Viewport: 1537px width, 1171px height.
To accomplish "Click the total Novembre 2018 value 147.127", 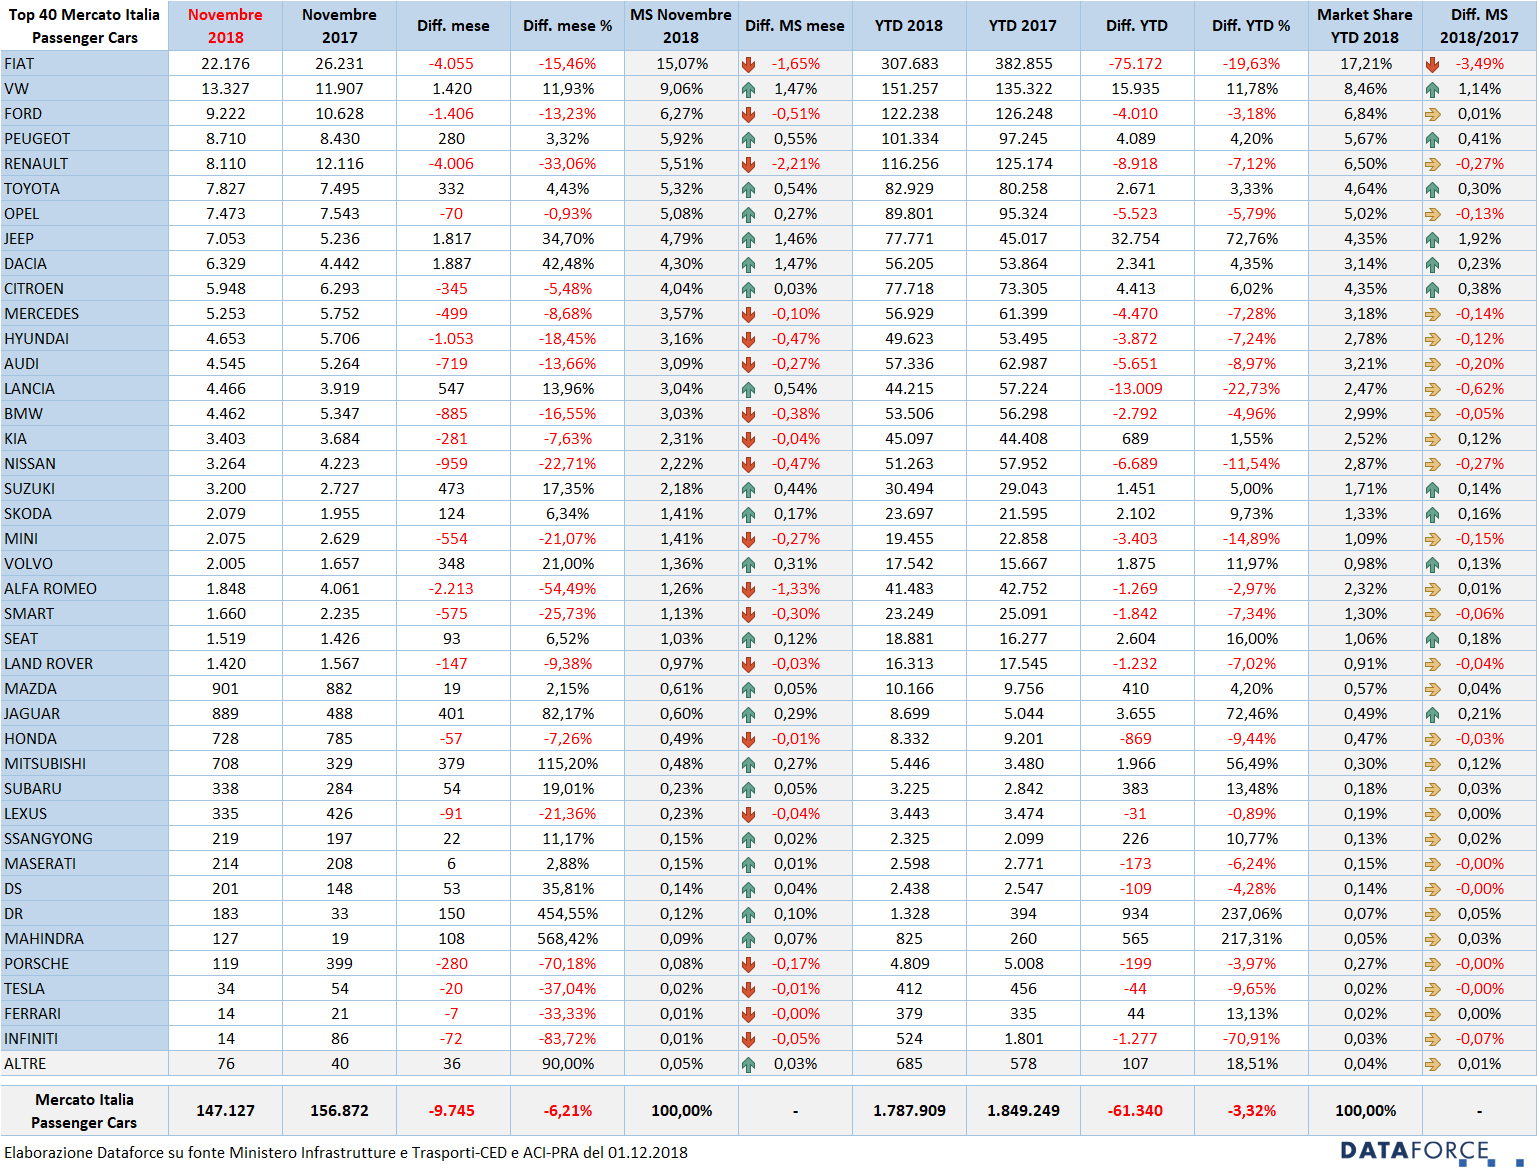I will pos(226,1111).
